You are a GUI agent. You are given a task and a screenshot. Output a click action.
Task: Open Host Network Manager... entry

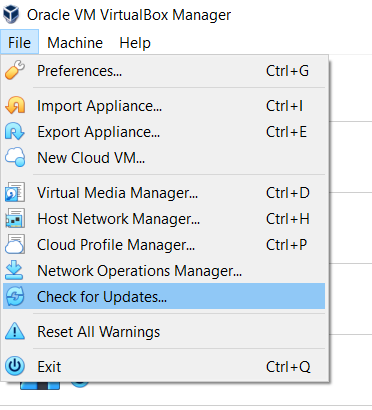coord(164,219)
